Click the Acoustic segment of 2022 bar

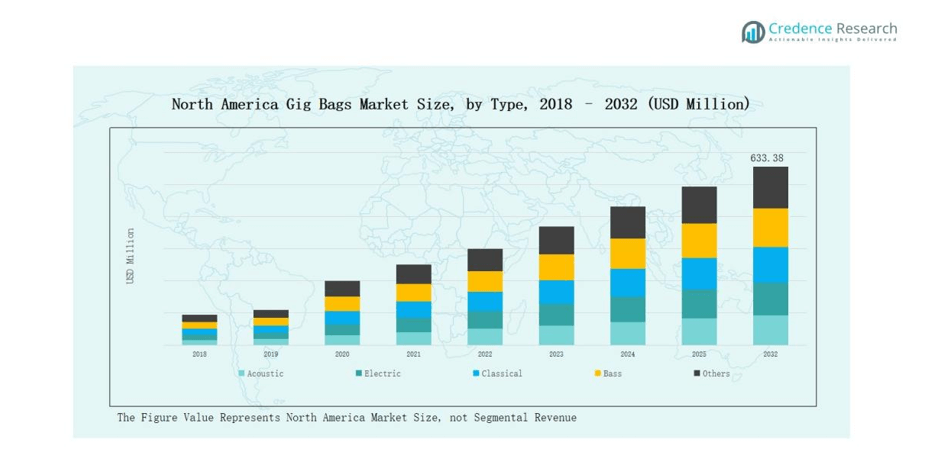[x=485, y=337]
